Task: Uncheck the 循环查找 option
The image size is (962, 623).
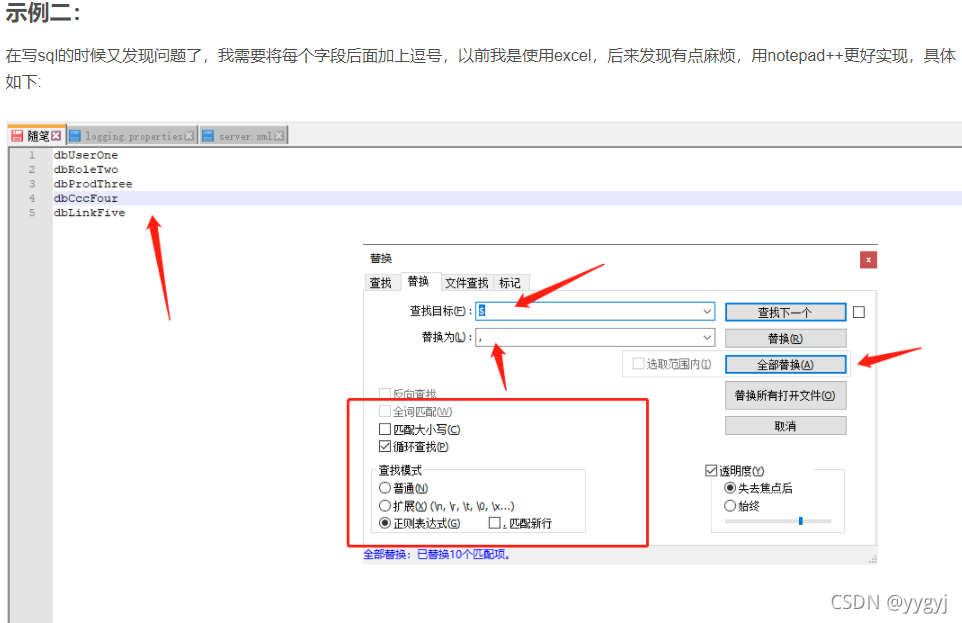Action: coord(385,447)
